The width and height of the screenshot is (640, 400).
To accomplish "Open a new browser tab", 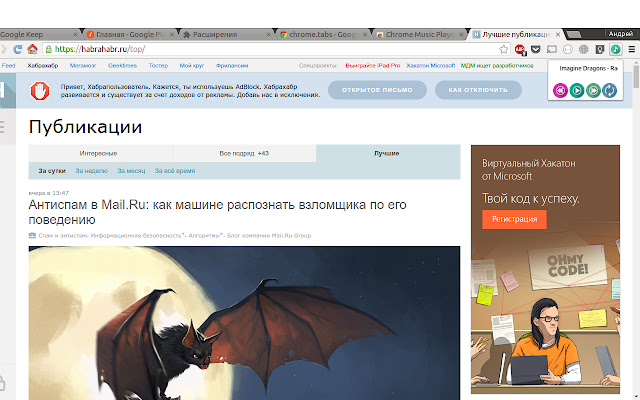I will point(574,35).
